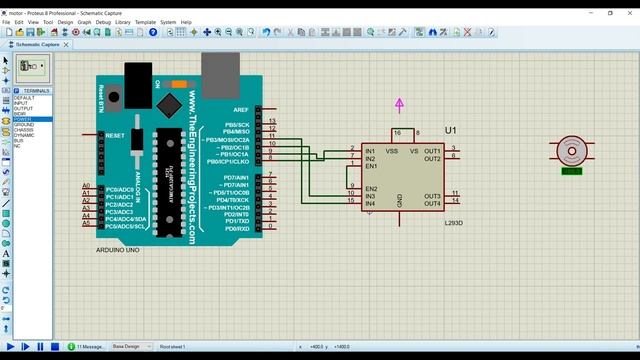Open the System menu

(168, 22)
